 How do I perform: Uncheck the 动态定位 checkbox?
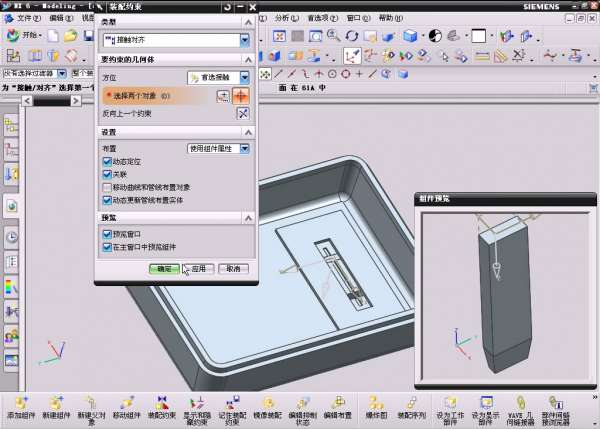click(x=107, y=160)
